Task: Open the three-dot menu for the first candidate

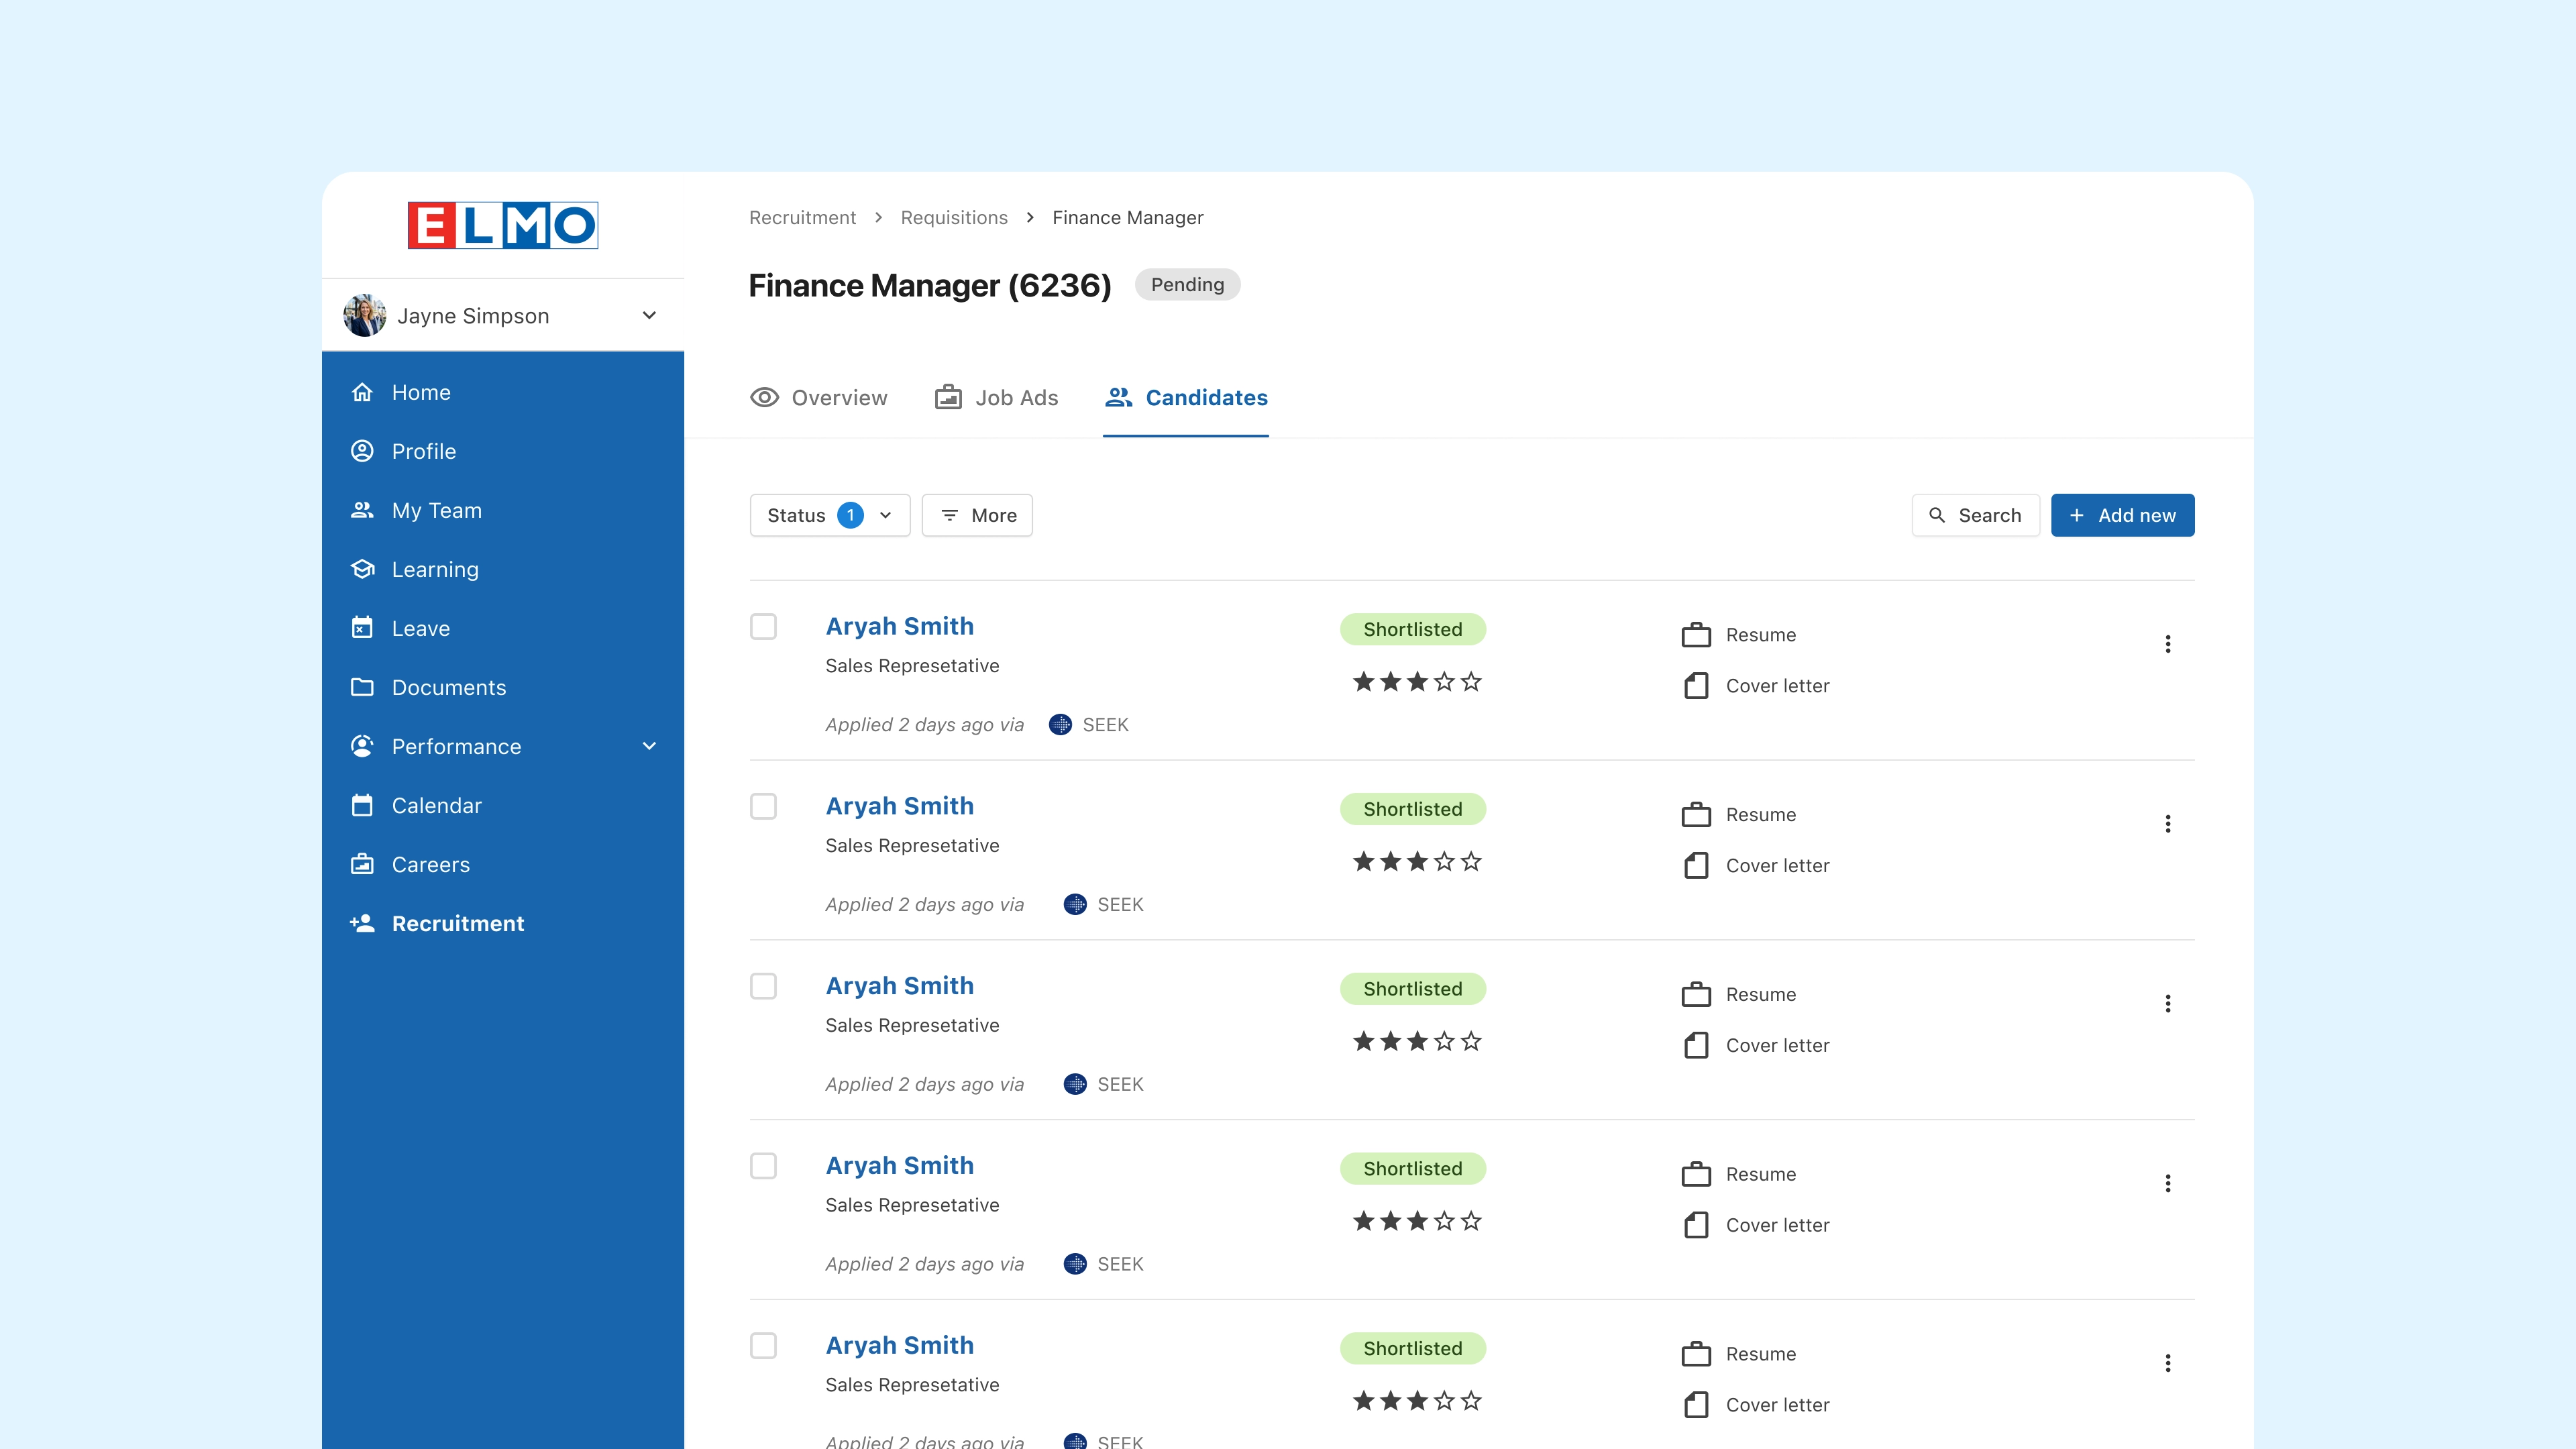Action: [x=2168, y=644]
